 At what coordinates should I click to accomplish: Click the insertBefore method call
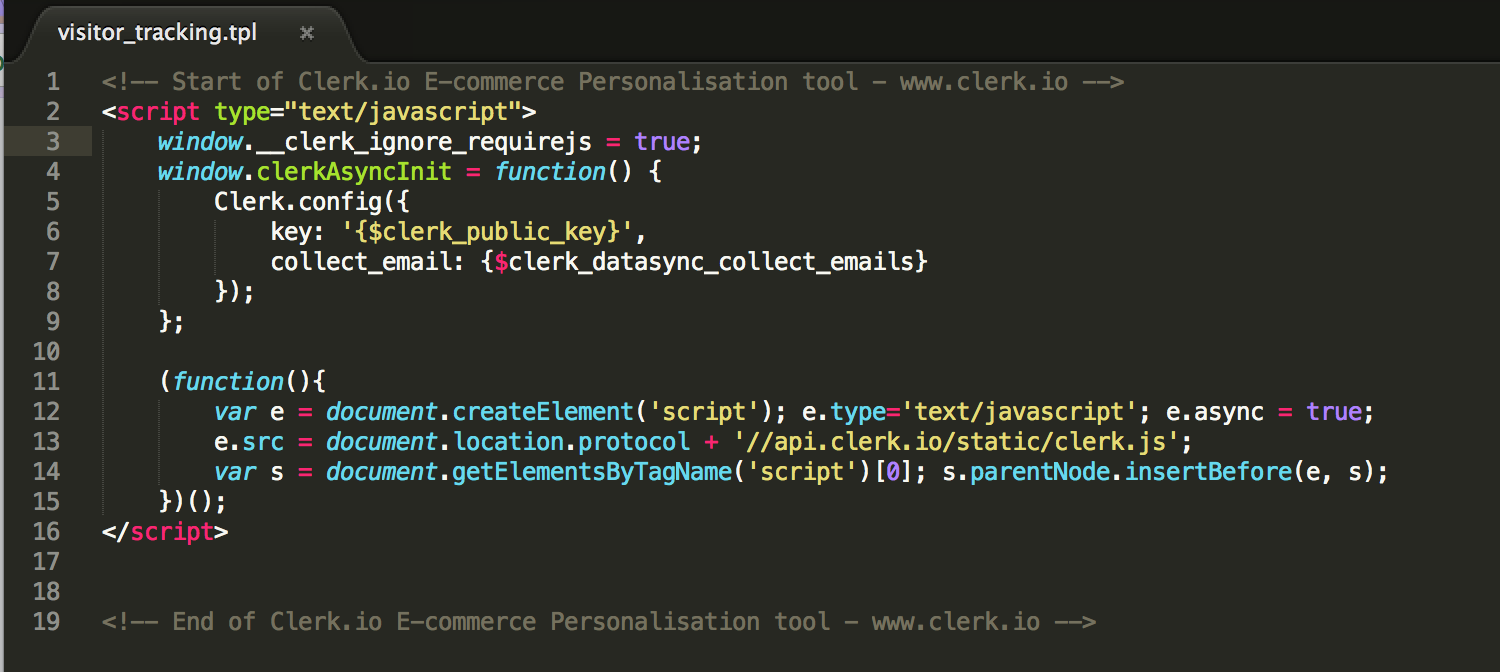(1208, 472)
